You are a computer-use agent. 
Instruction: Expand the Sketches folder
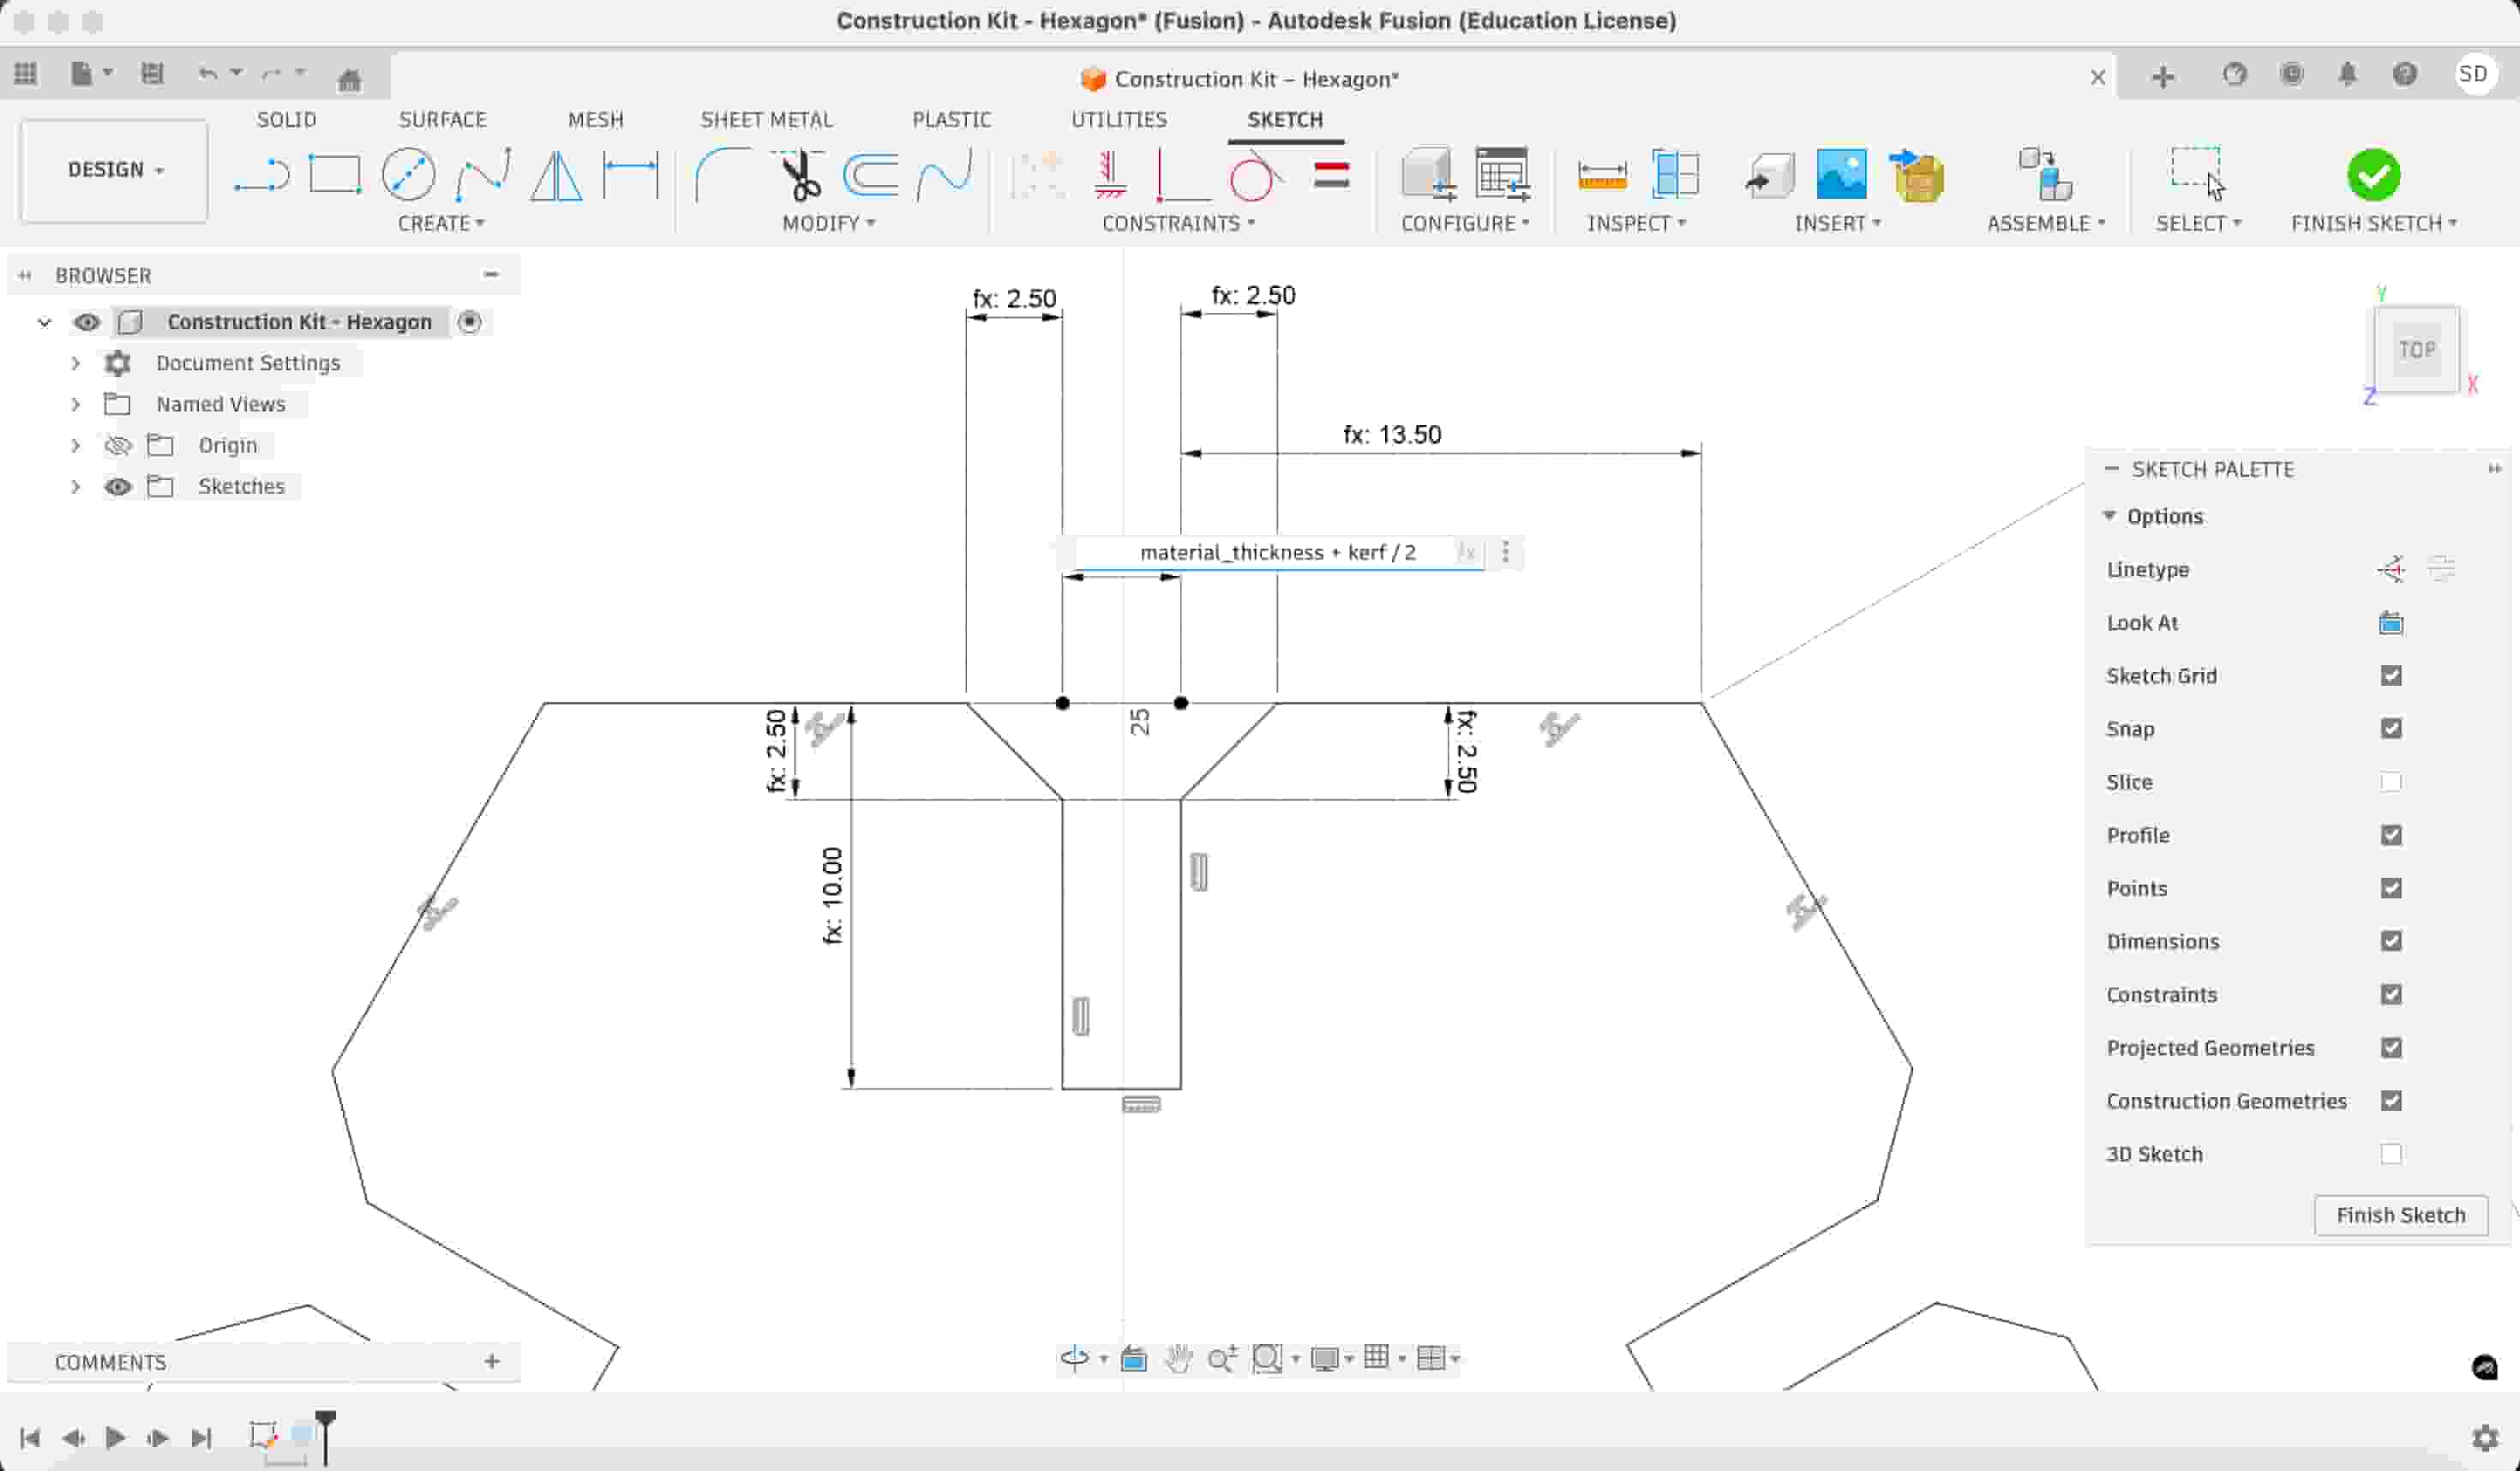coord(75,487)
